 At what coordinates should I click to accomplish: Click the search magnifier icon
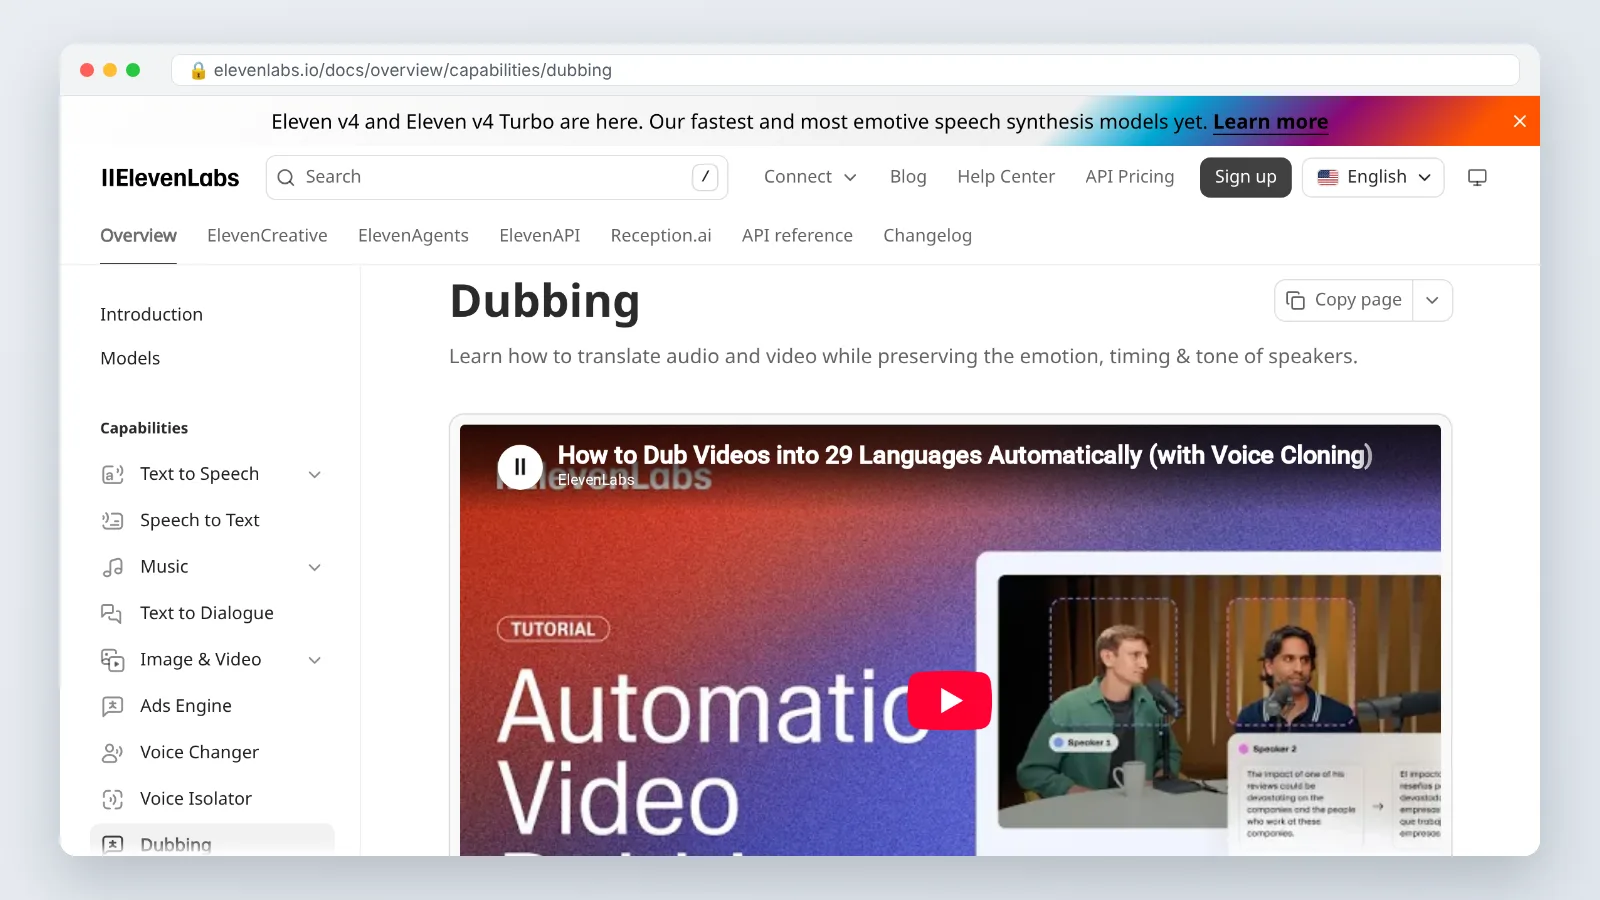tap(286, 177)
